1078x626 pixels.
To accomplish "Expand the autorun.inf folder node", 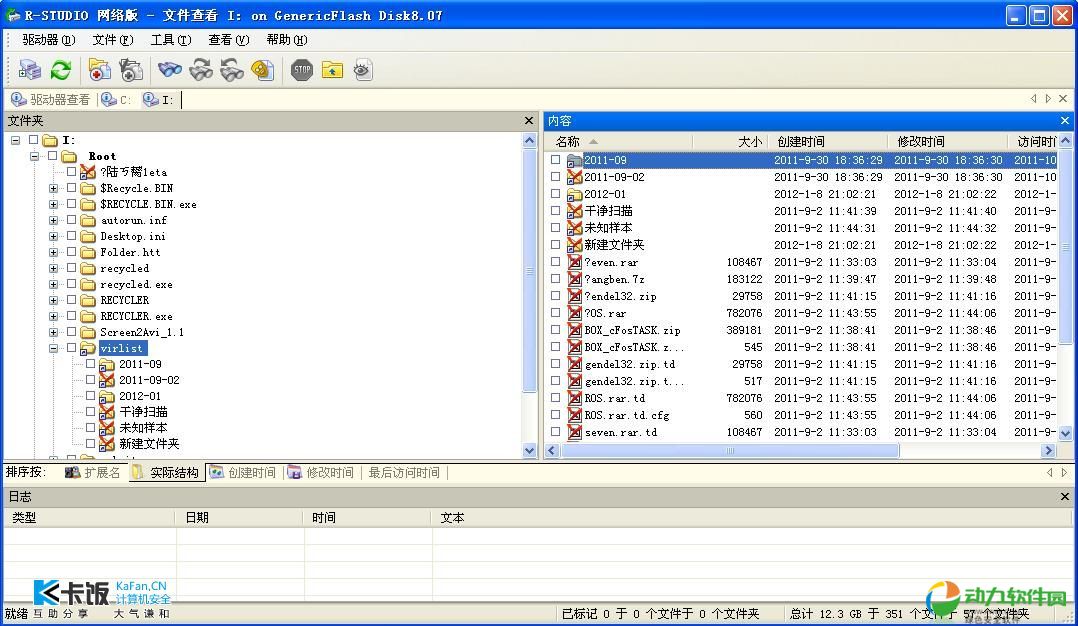I will (53, 221).
